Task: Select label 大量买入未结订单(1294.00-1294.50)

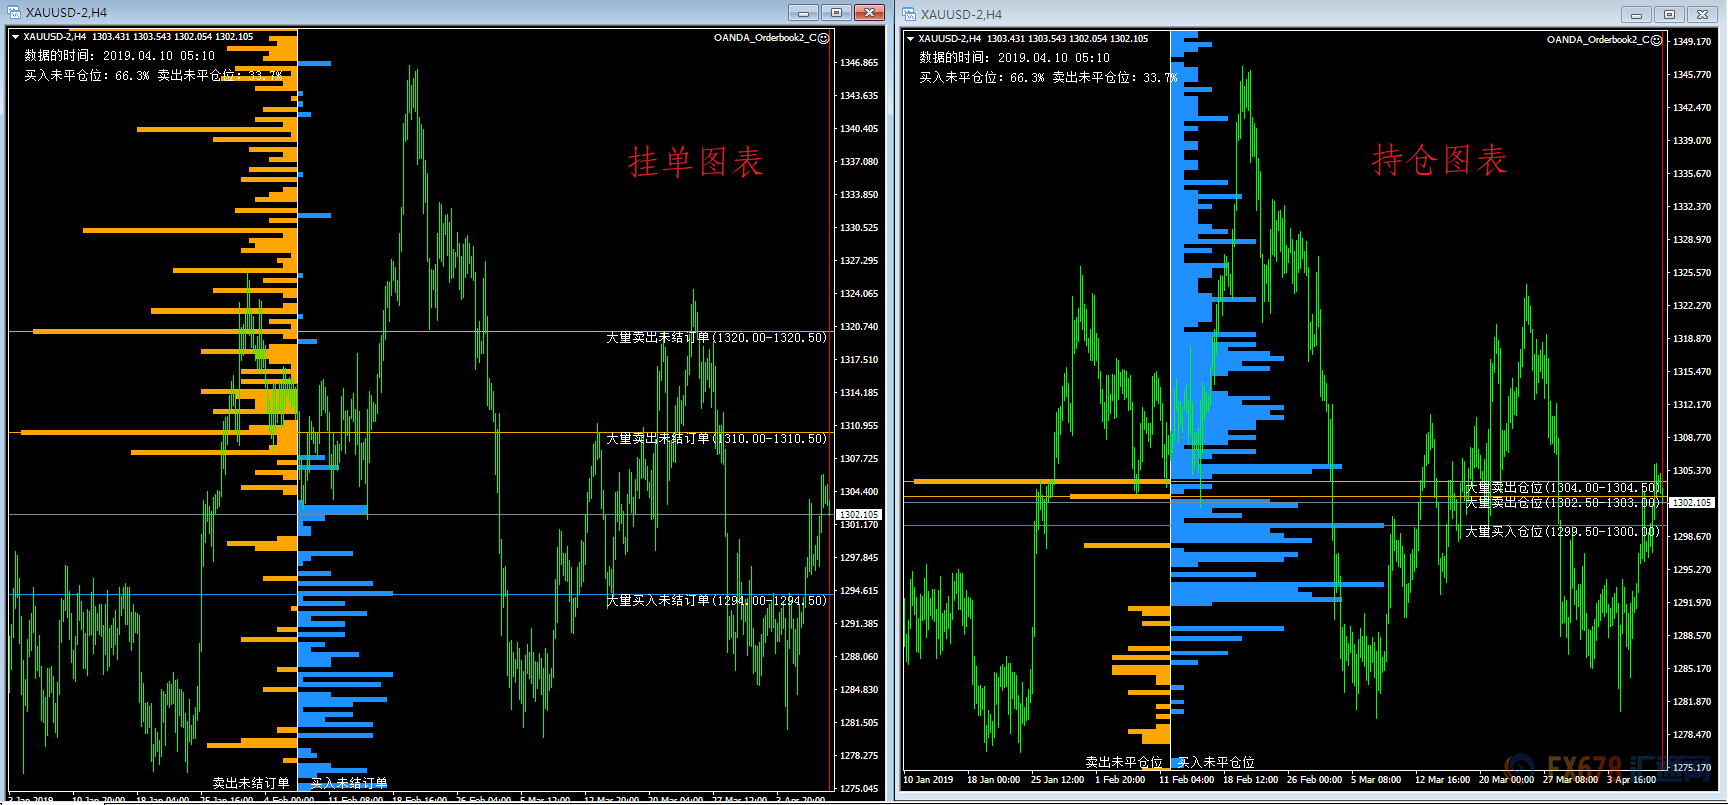Action: point(716,601)
